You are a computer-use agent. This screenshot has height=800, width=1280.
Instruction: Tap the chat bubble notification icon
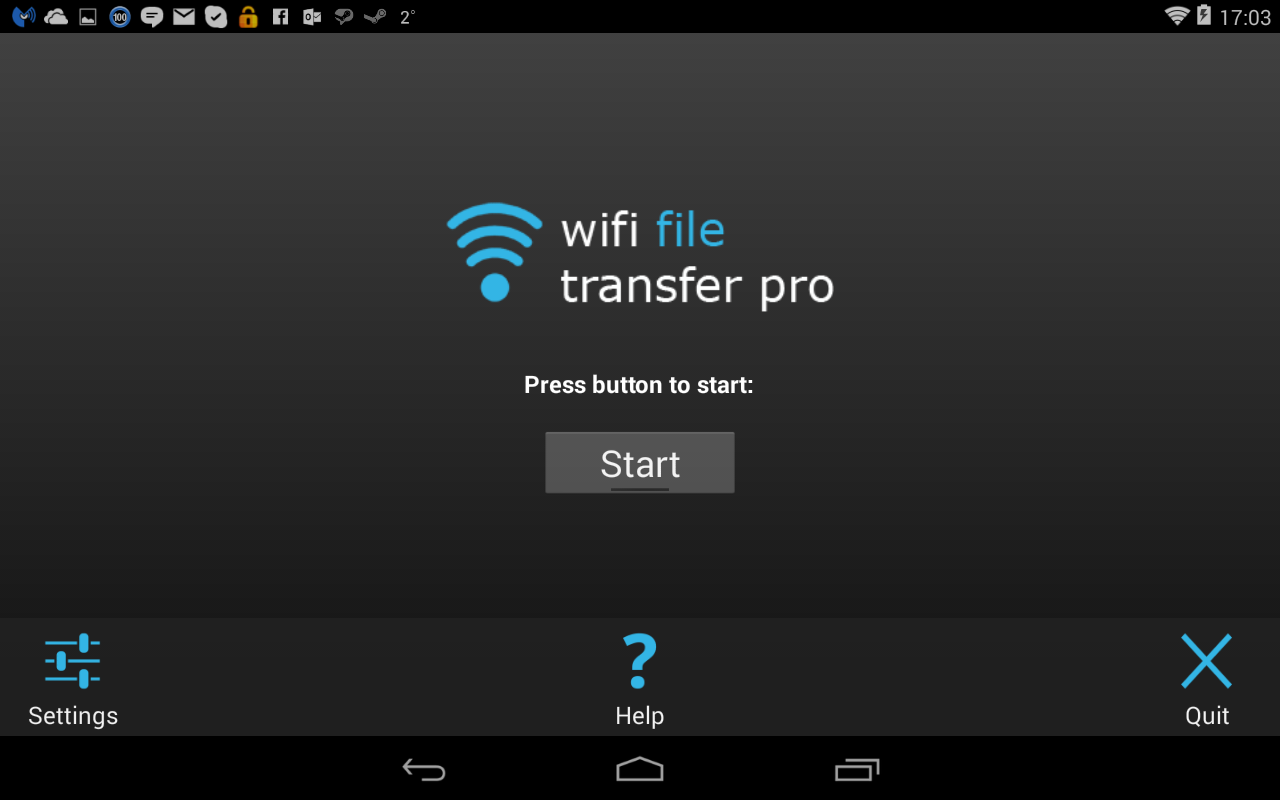152,17
